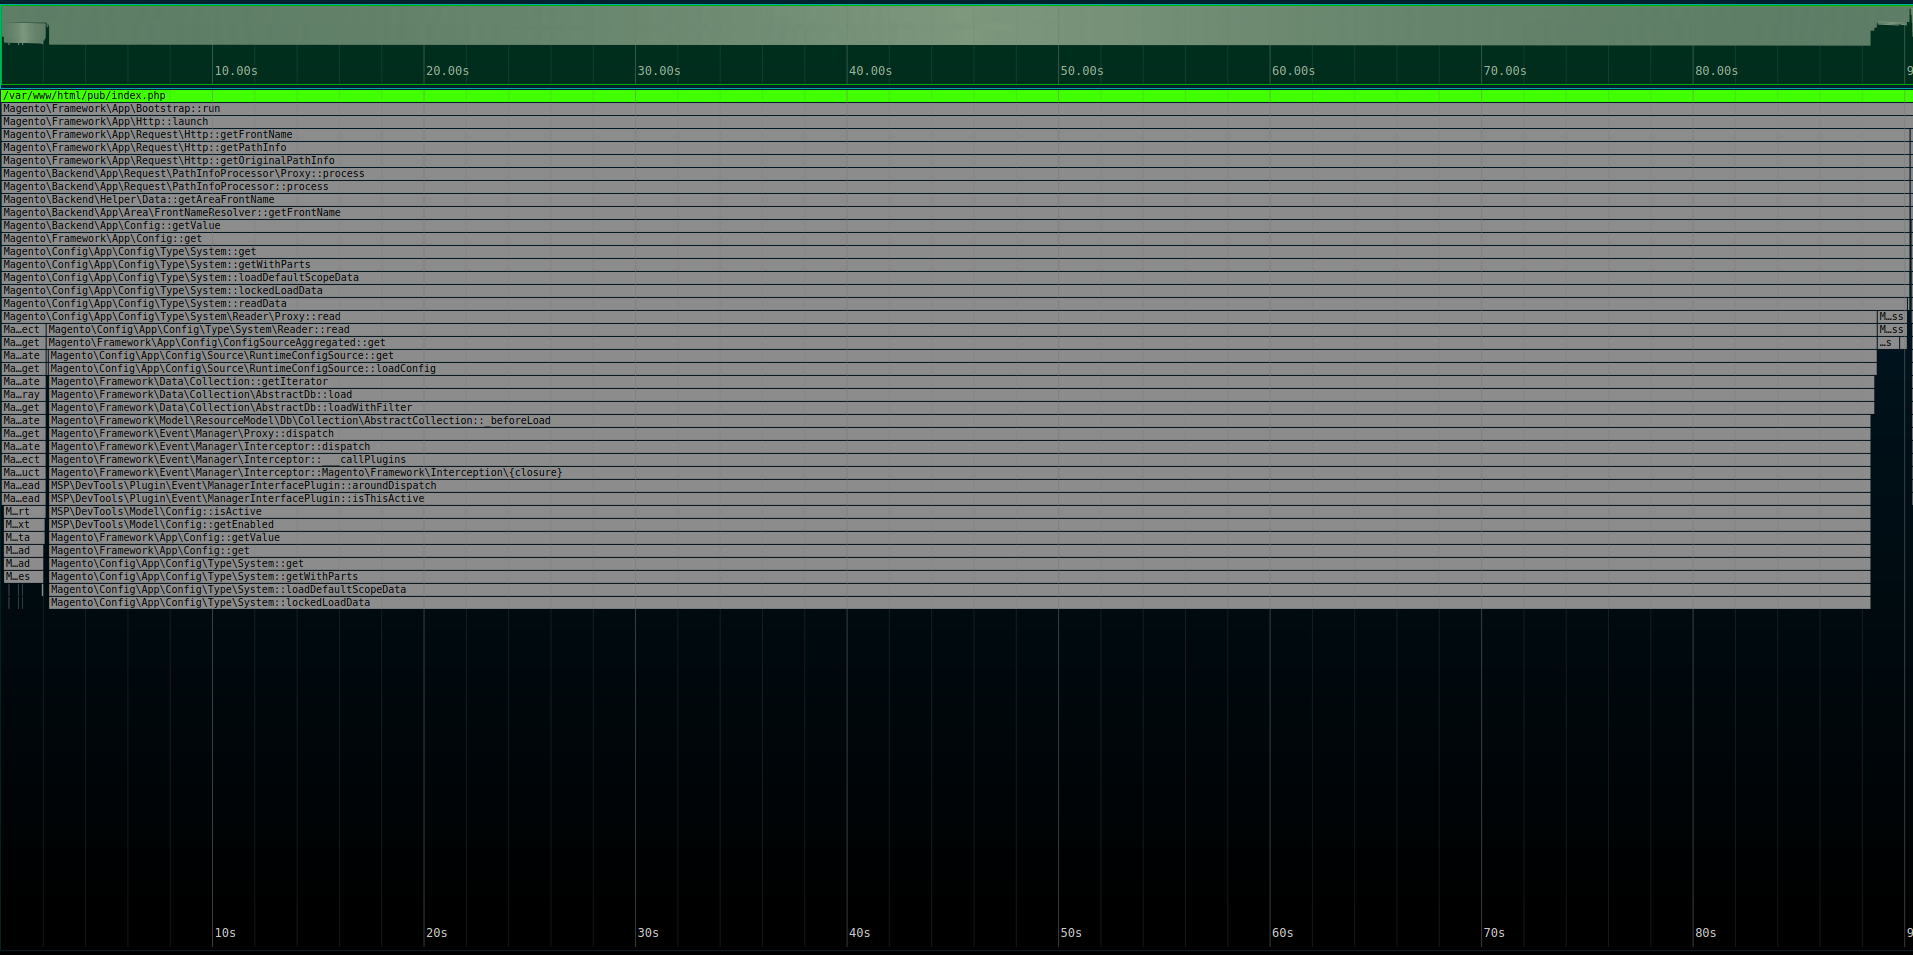Click the small 'M…es' bar

[x=22, y=577]
